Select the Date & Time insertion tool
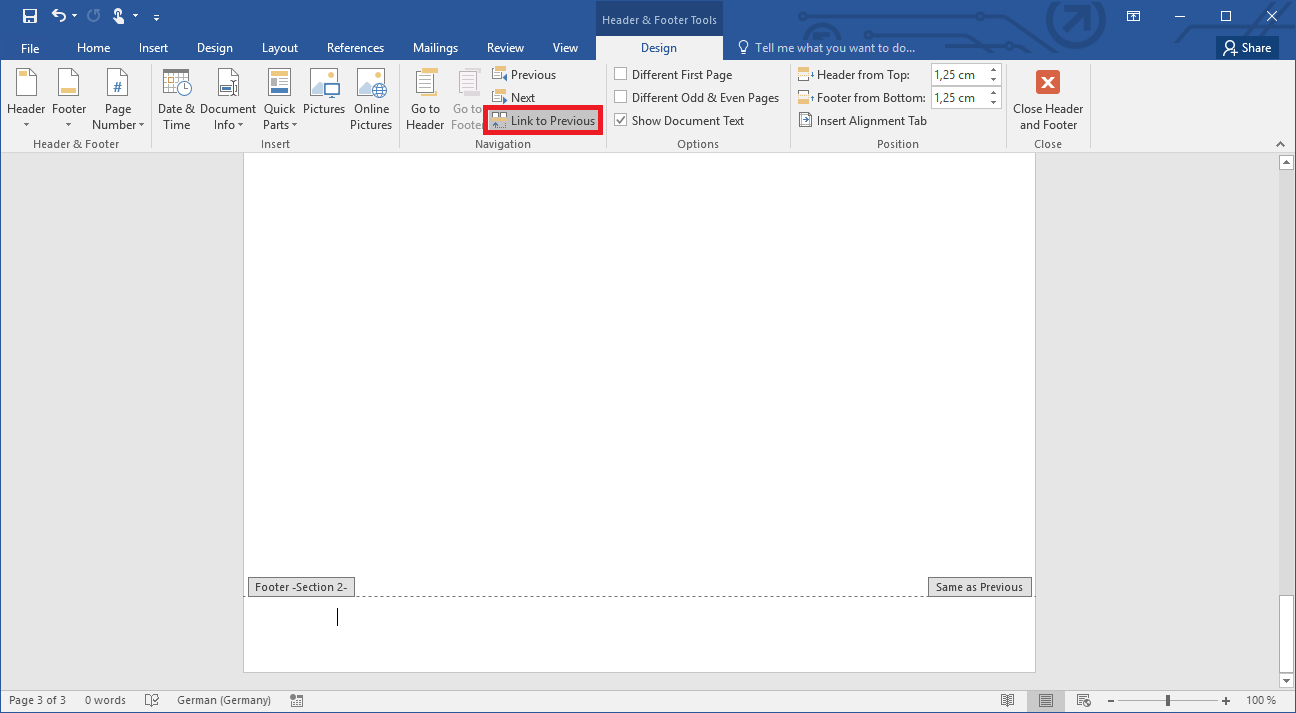The width and height of the screenshot is (1296, 713). [176, 99]
